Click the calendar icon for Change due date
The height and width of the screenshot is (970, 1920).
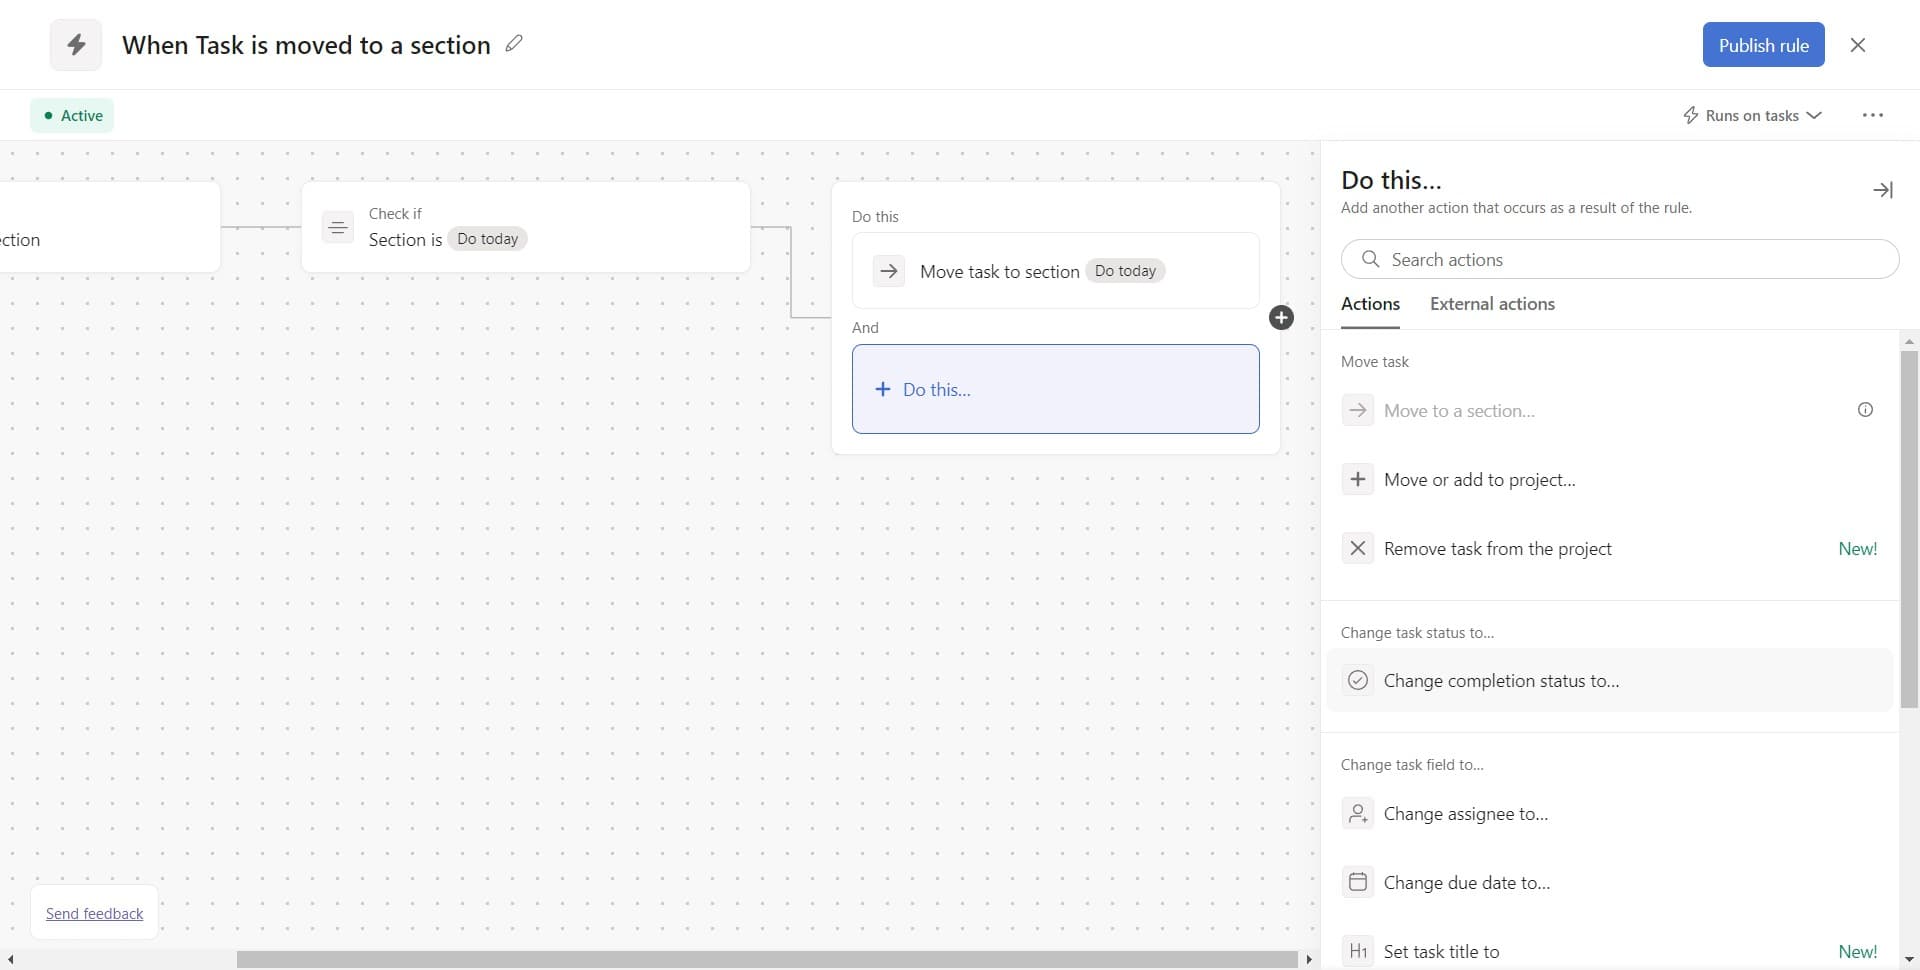[x=1357, y=882]
